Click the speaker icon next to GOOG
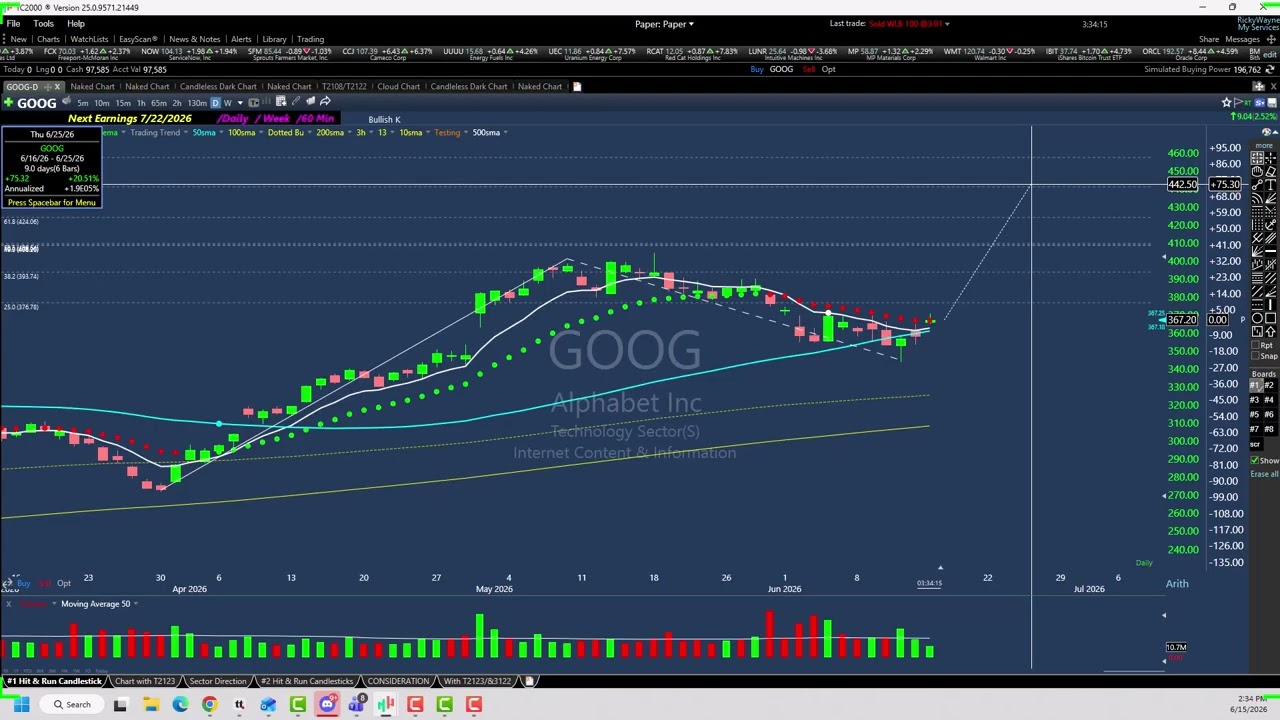The height and width of the screenshot is (720, 1280). 67,101
